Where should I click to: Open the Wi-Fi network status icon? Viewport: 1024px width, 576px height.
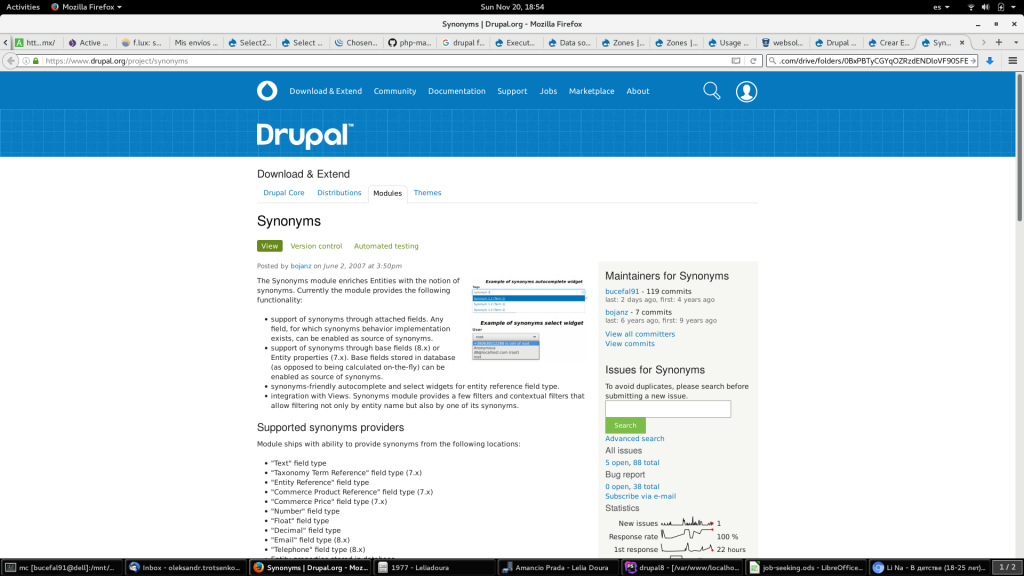[970, 7]
